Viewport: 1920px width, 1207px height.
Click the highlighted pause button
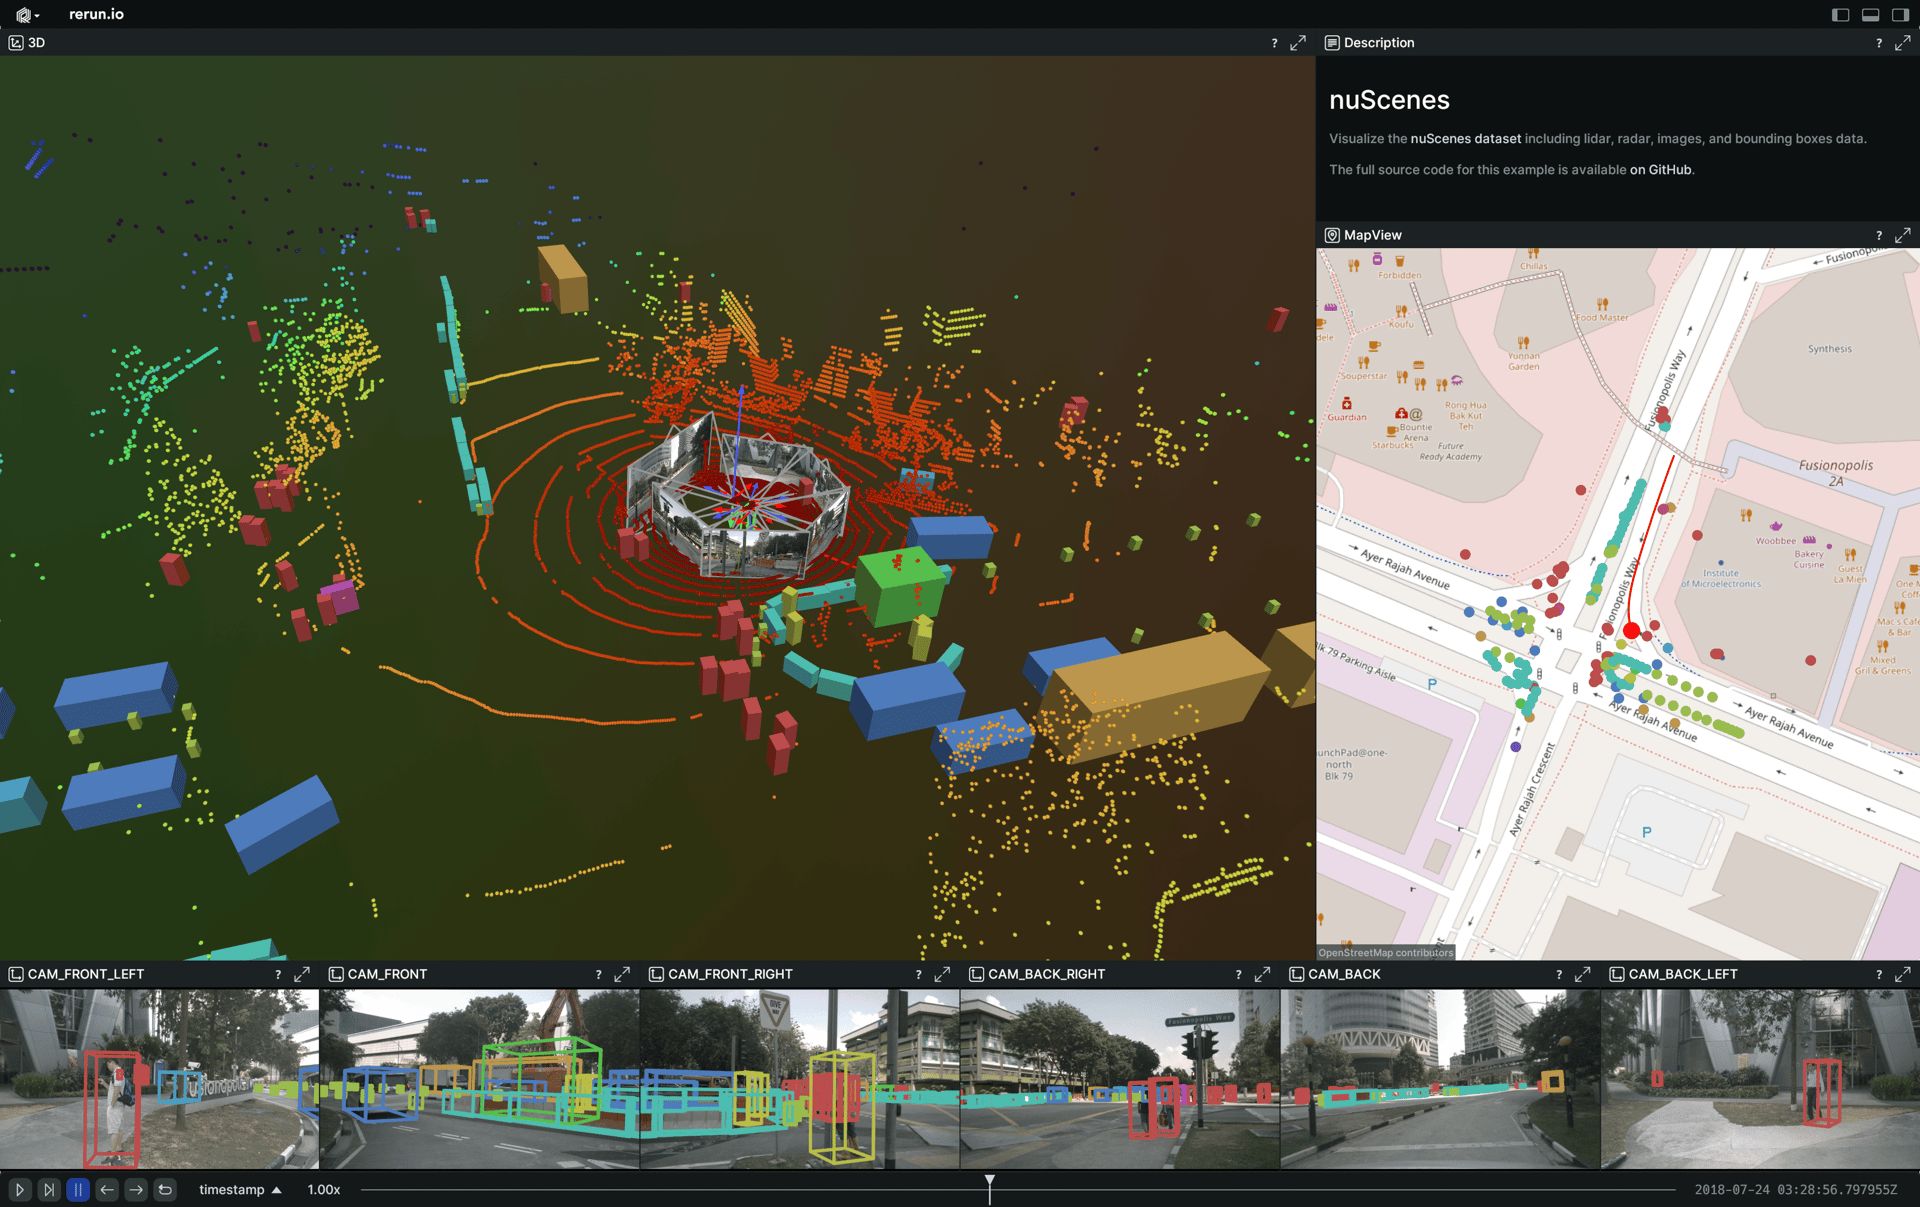[x=78, y=1190]
